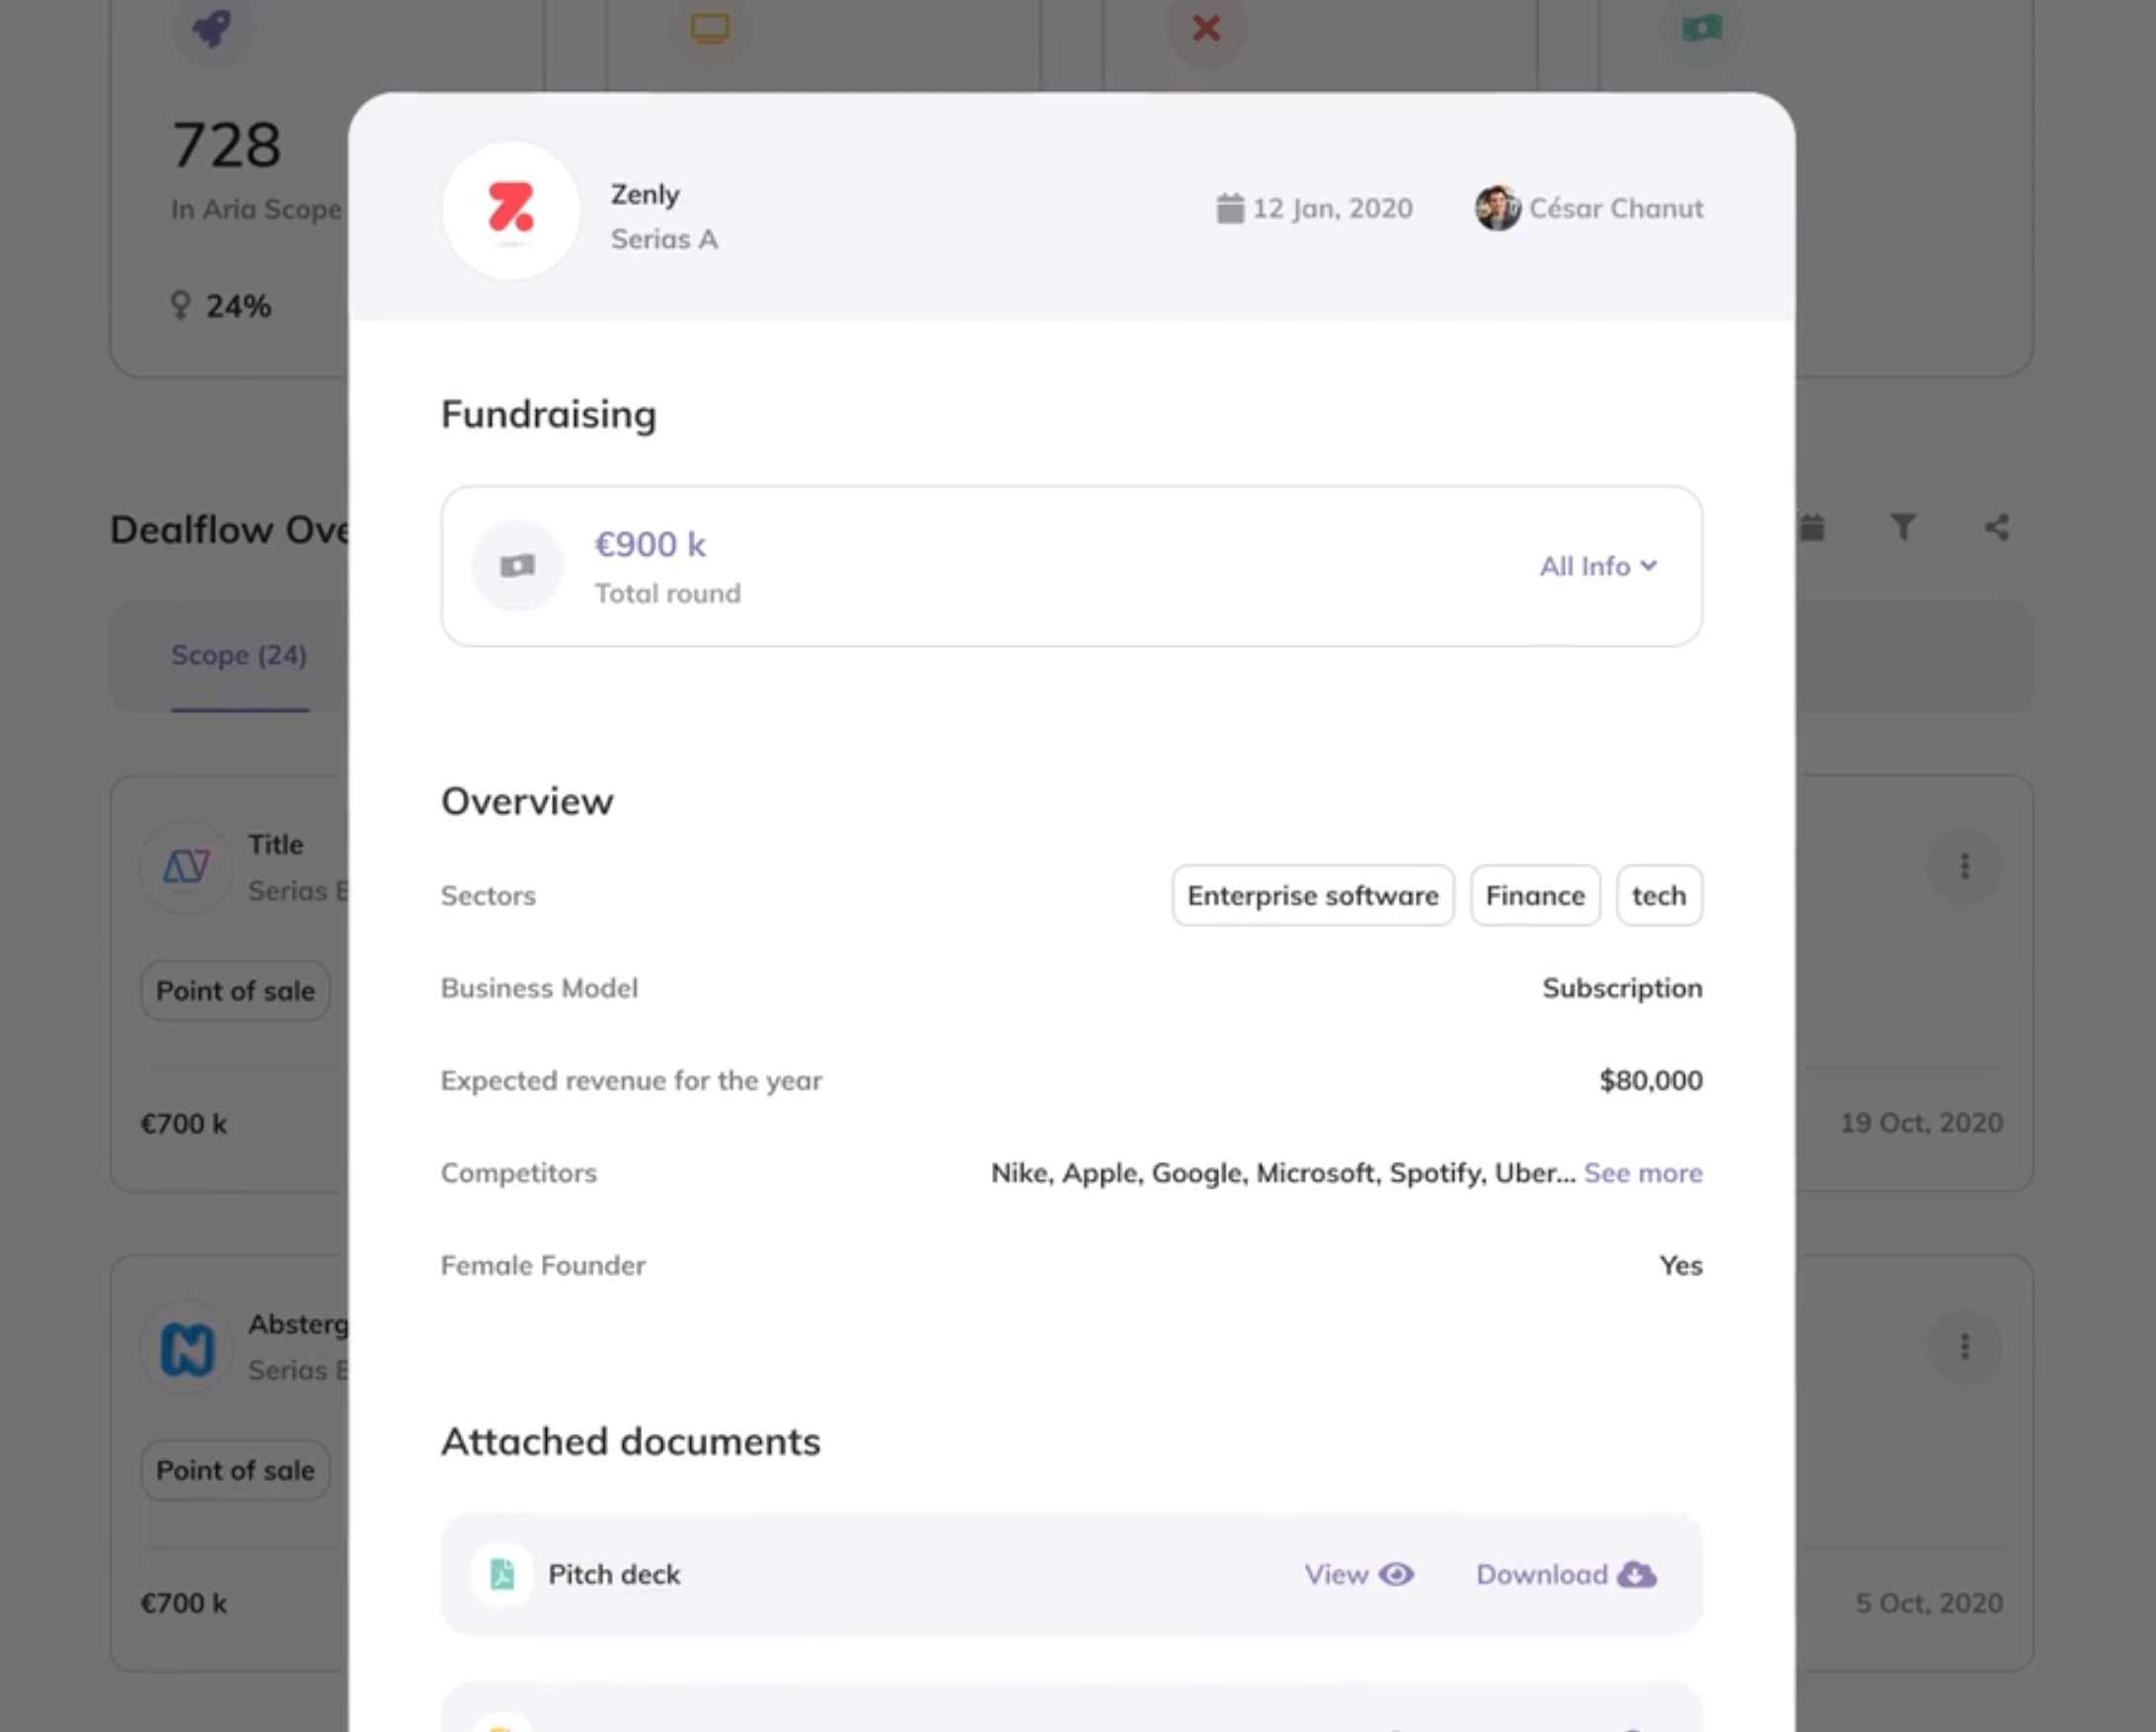Select the tech sector tag

click(1658, 895)
